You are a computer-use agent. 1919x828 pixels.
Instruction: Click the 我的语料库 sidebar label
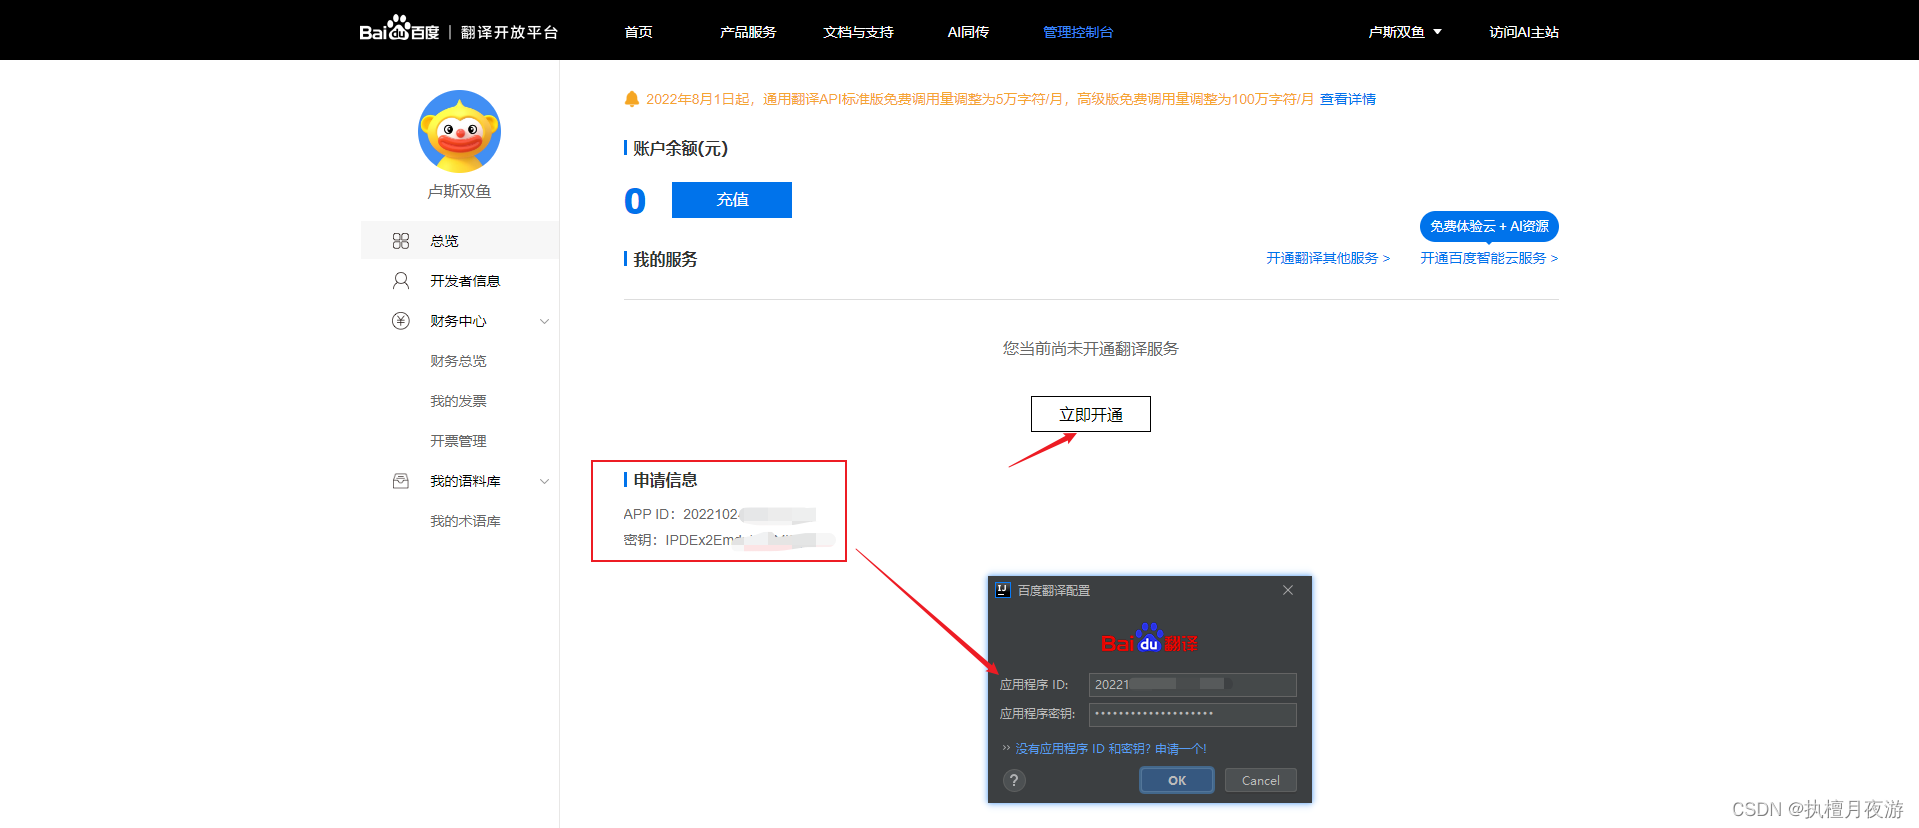465,481
